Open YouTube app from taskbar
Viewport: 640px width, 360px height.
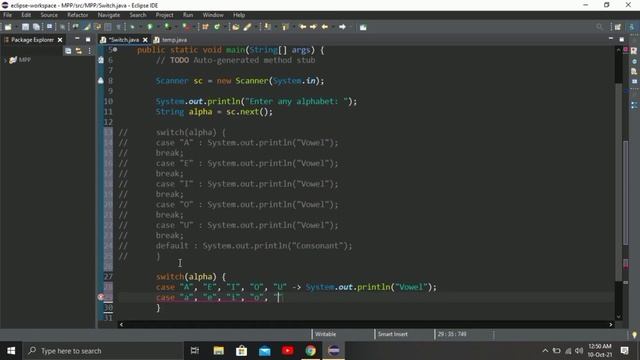(287, 351)
